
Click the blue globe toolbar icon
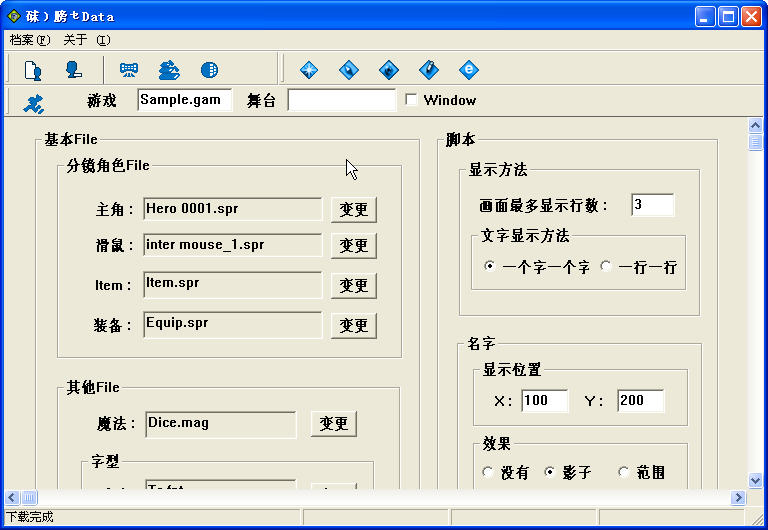tap(209, 70)
